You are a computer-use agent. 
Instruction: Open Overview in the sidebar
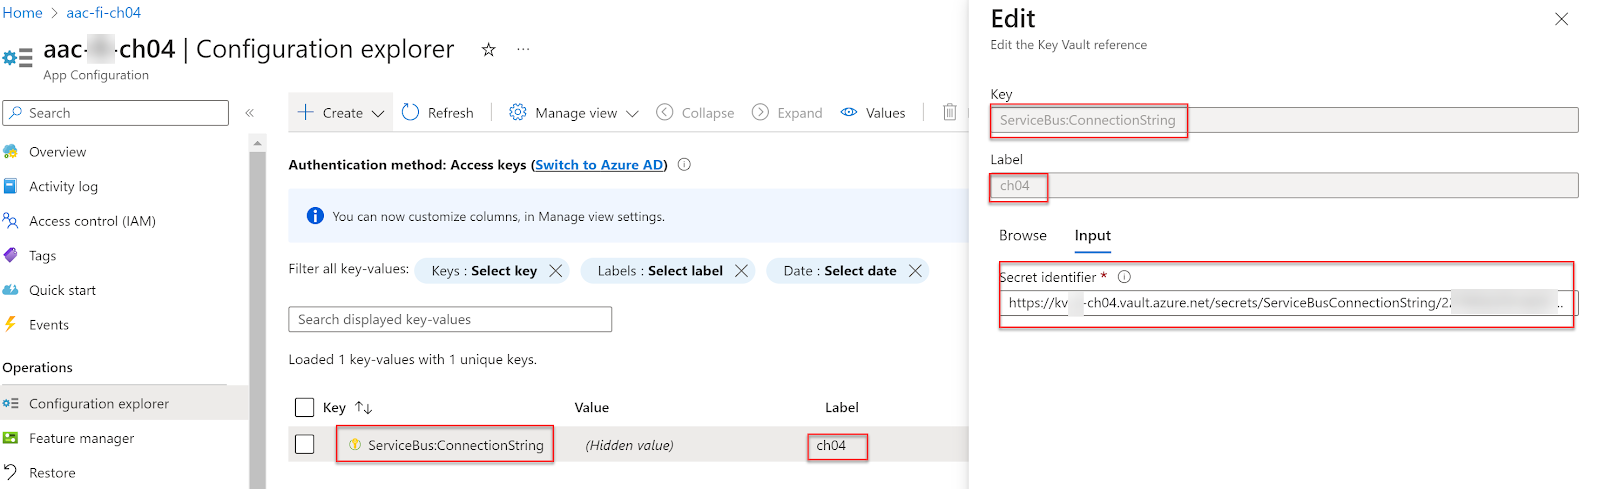(x=57, y=152)
